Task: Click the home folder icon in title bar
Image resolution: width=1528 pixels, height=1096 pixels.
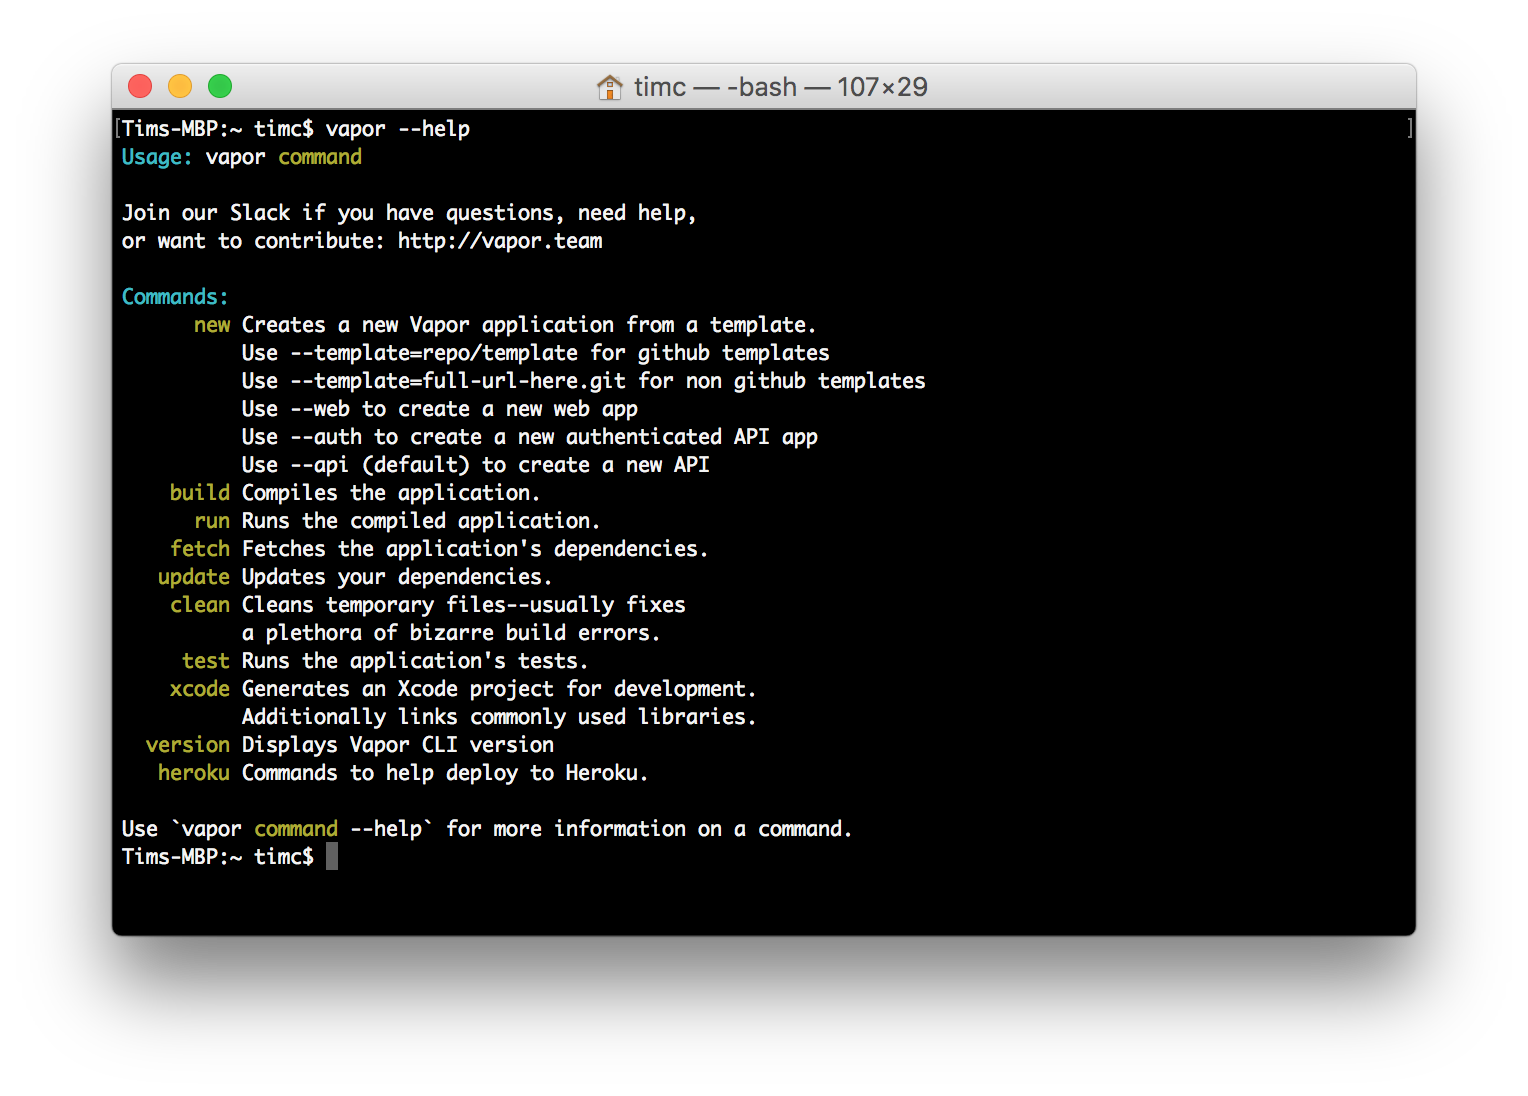Action: pos(609,87)
